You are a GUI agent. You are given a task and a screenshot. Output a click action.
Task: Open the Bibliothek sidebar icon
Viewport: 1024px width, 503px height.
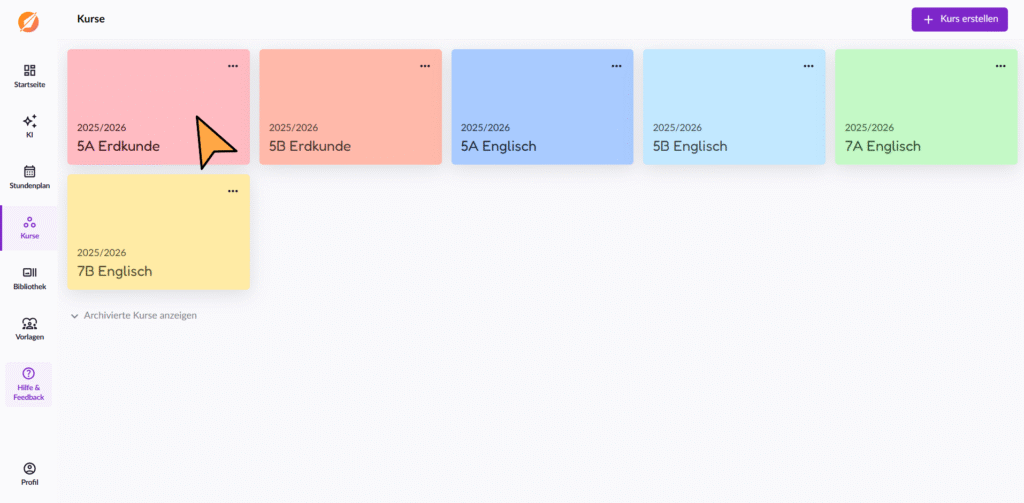(x=29, y=272)
